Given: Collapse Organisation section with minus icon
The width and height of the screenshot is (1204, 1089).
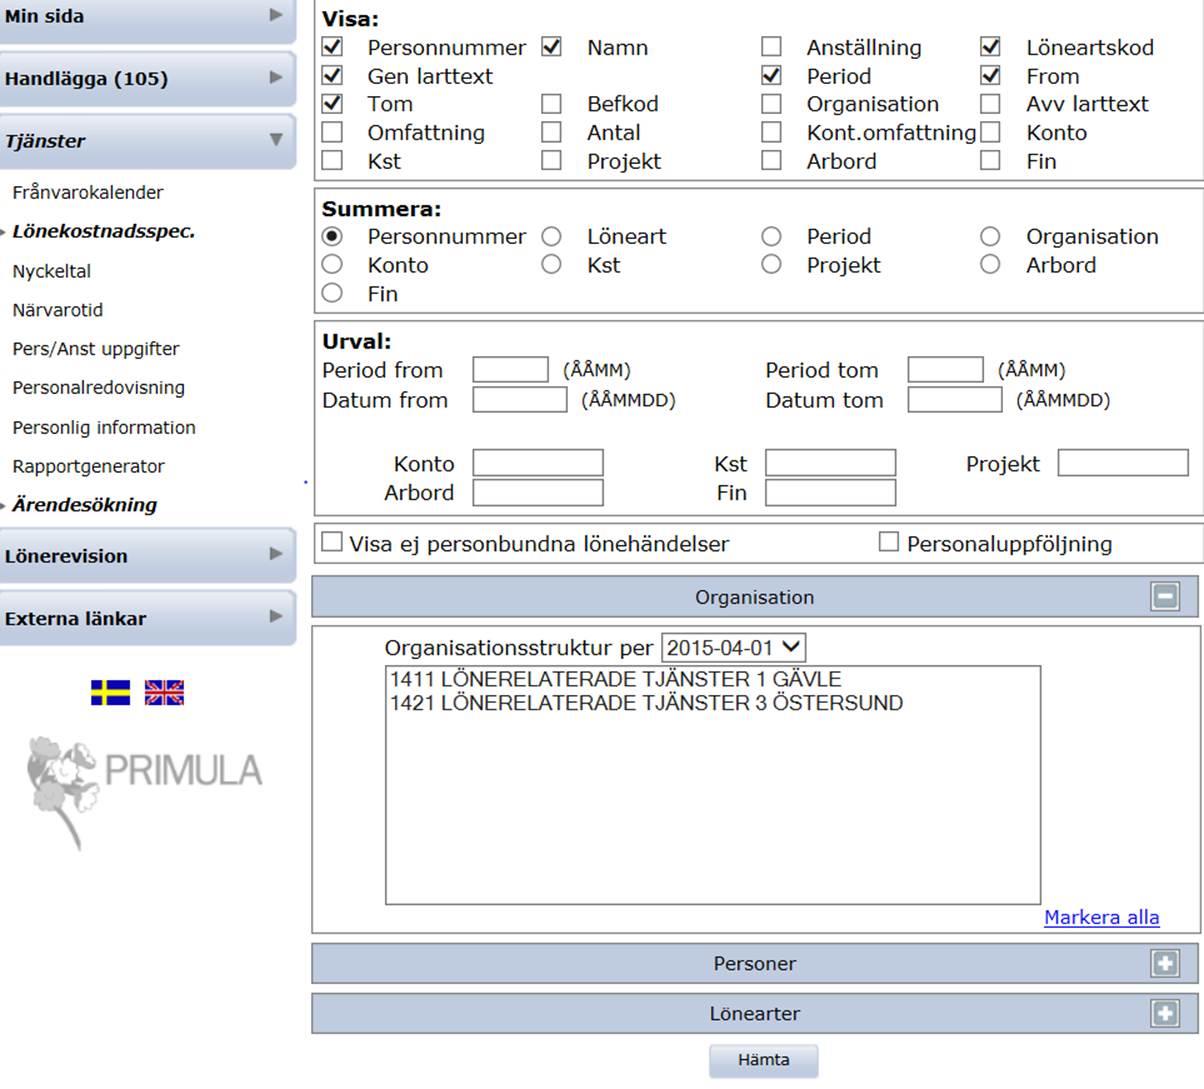Looking at the screenshot, I should tap(1165, 596).
